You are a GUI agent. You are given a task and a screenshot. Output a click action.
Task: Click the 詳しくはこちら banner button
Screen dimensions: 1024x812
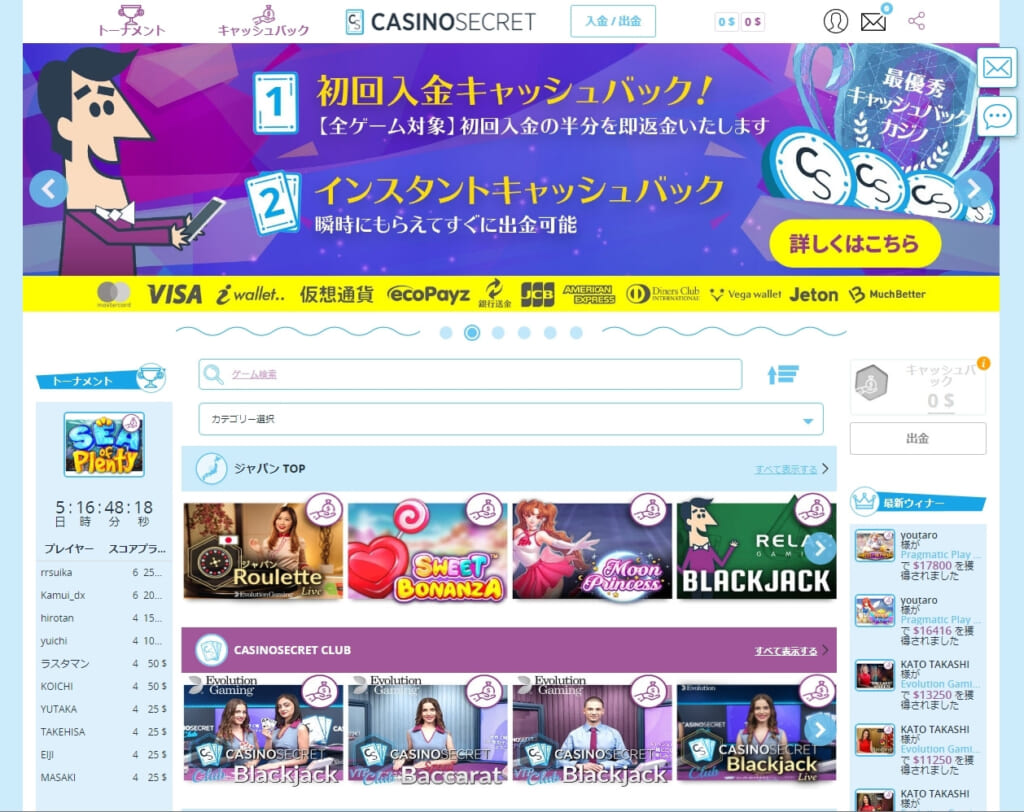(855, 244)
